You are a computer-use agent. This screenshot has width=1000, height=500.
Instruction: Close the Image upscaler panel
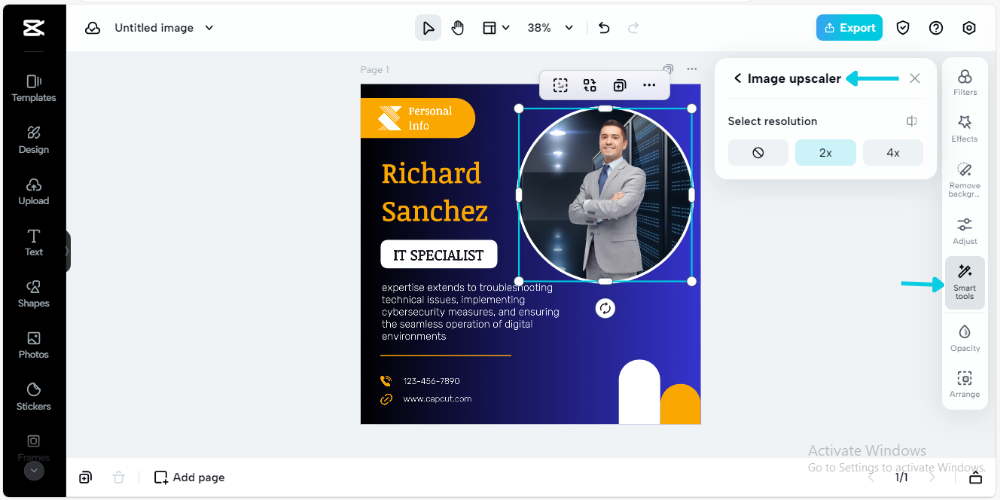915,78
